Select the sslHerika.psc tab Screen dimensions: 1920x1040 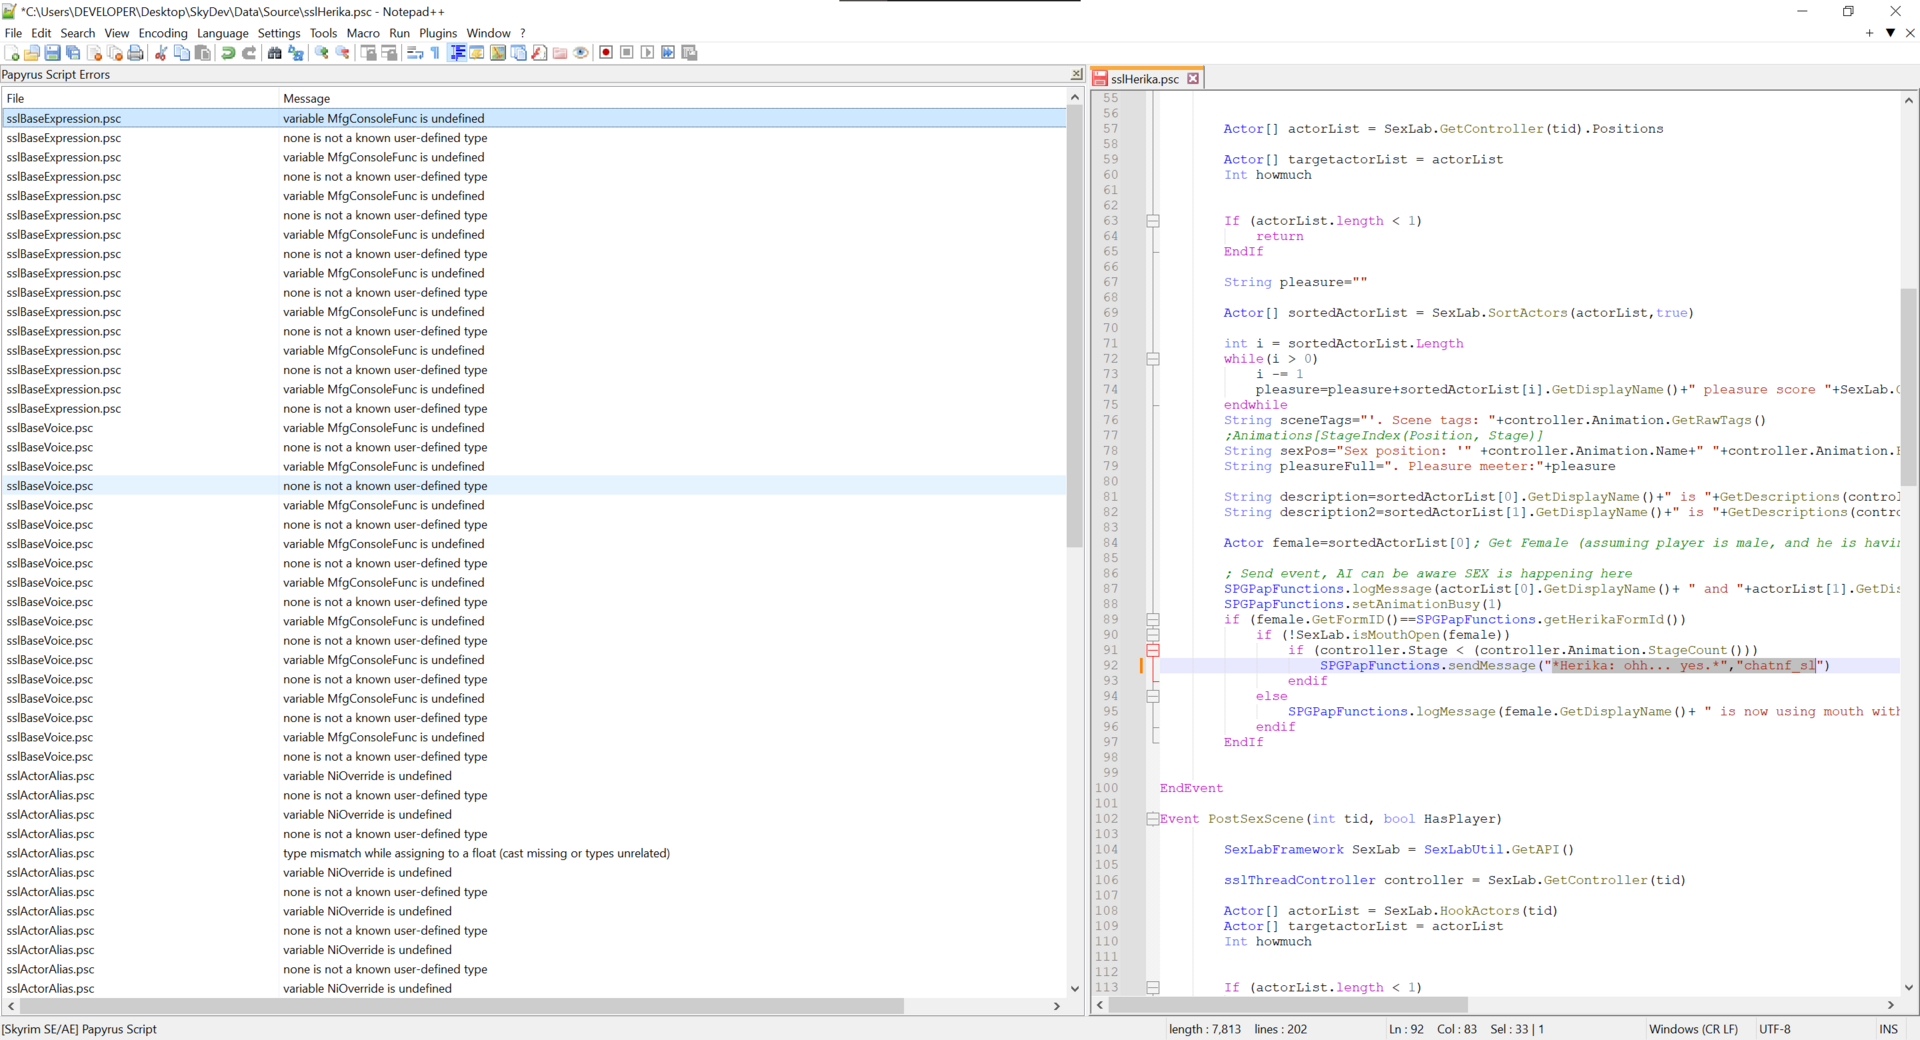click(1144, 79)
